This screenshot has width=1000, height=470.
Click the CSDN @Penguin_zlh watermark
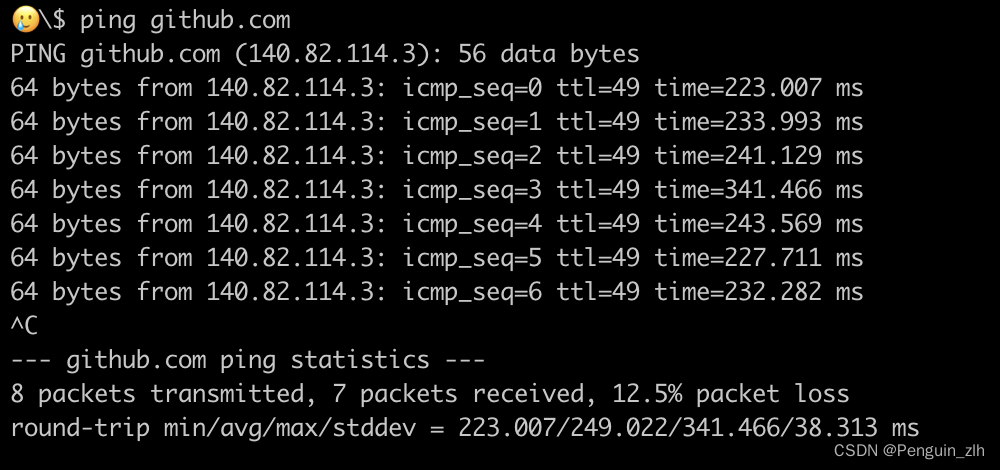[909, 451]
